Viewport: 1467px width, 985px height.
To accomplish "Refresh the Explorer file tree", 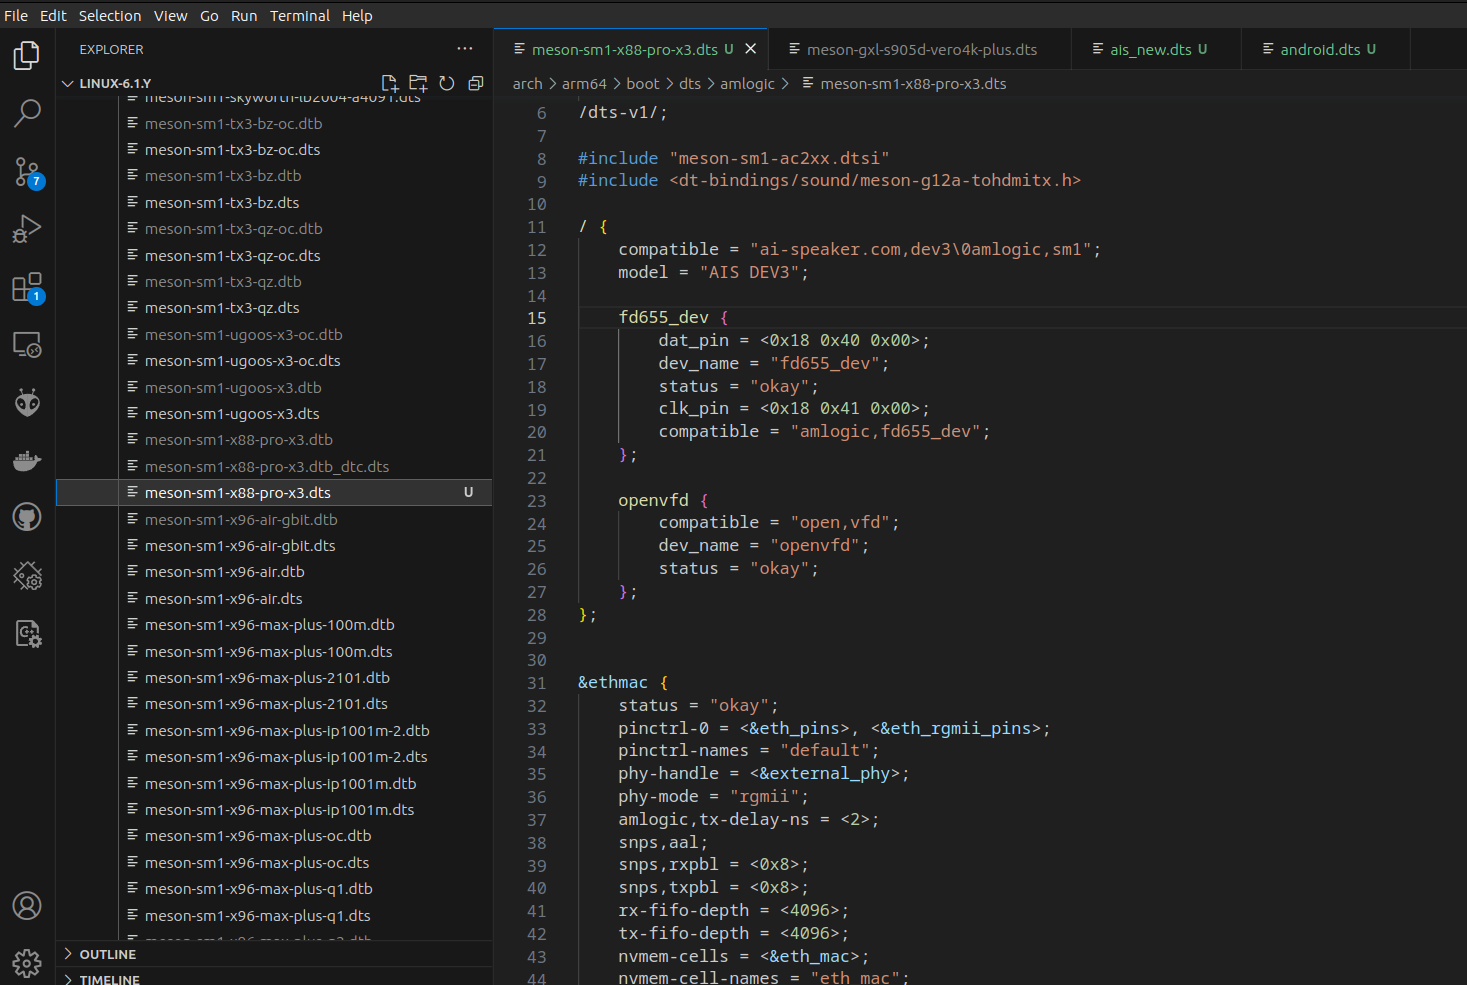I will click(x=447, y=83).
